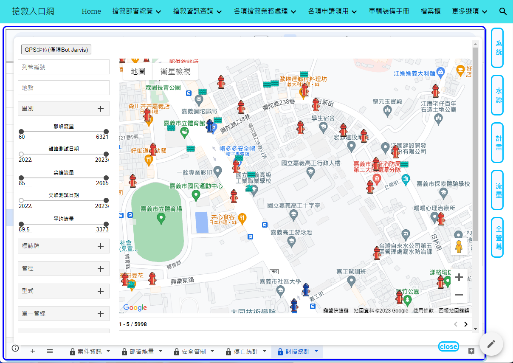Screen dimensions: 513x363
Task: Go to Home in top navigation
Action: [91, 11]
